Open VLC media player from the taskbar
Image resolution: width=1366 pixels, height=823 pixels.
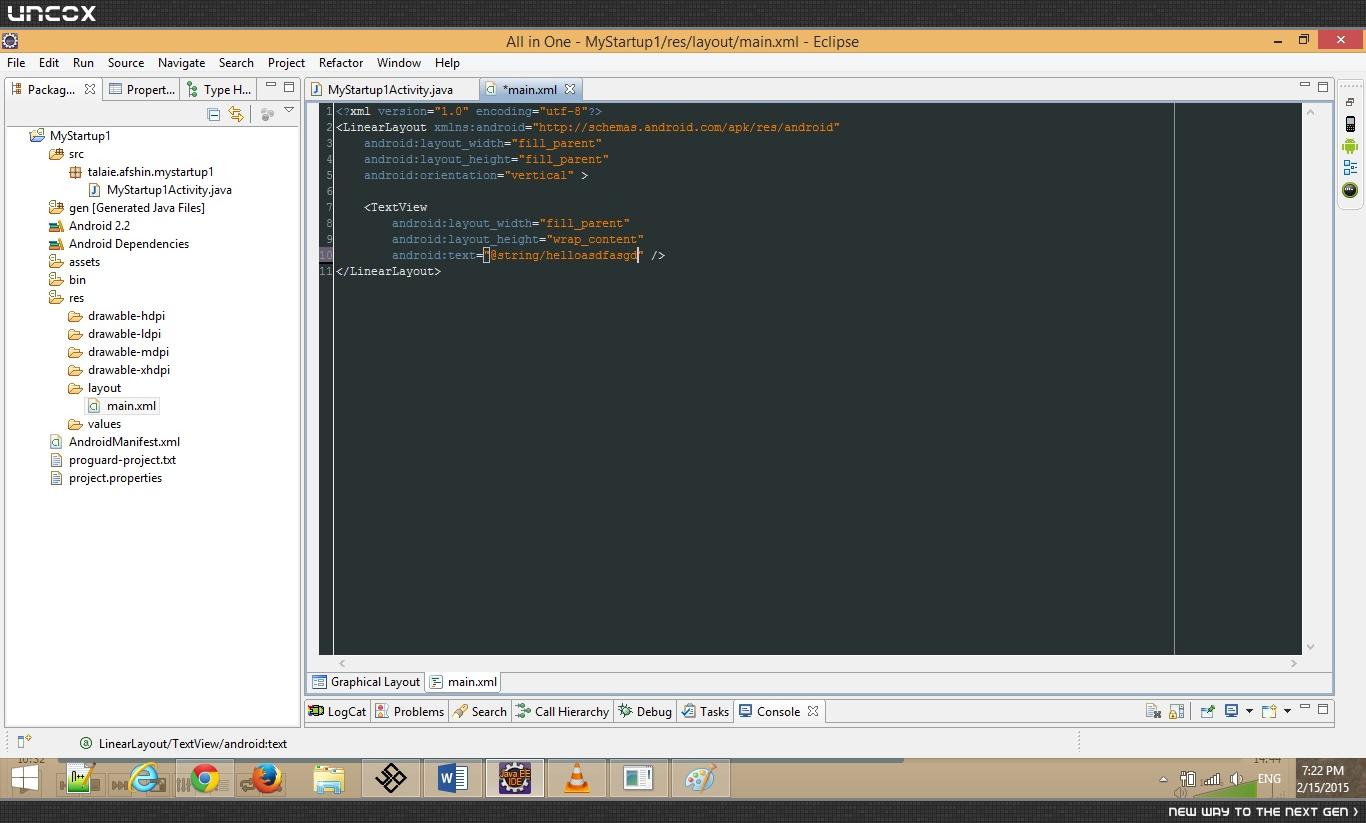[x=576, y=778]
